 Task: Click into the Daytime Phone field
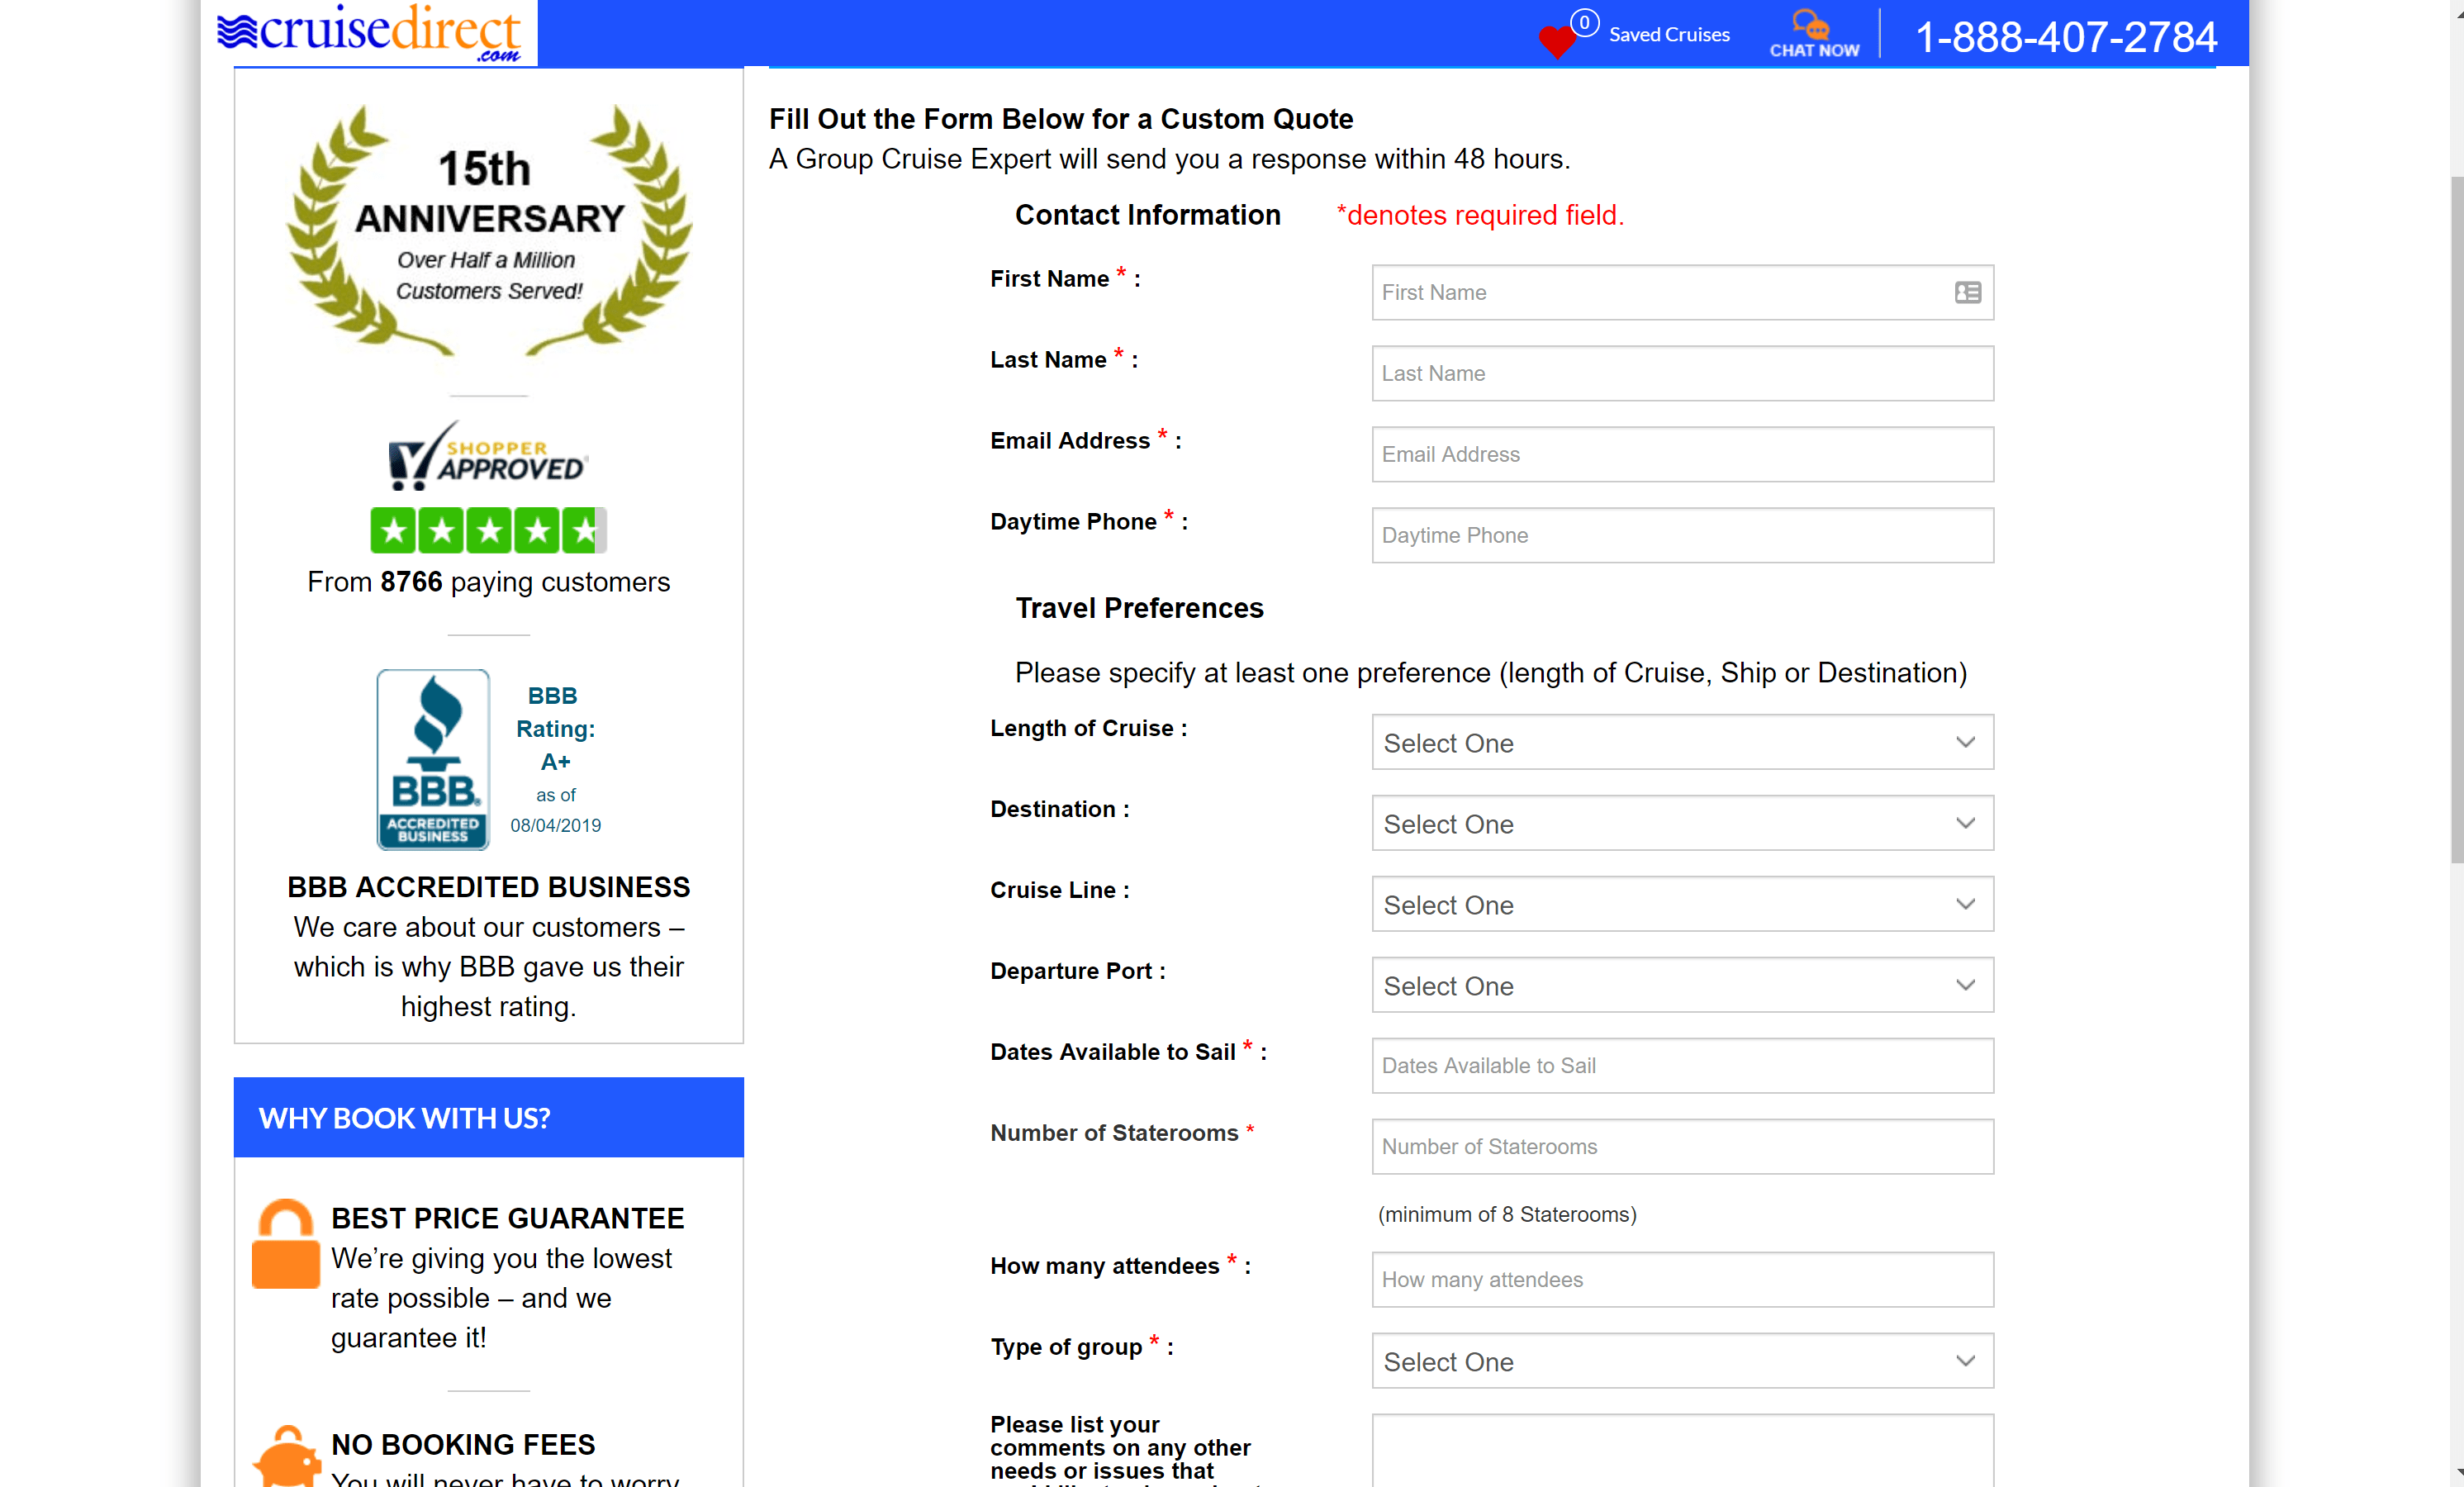[x=1682, y=535]
